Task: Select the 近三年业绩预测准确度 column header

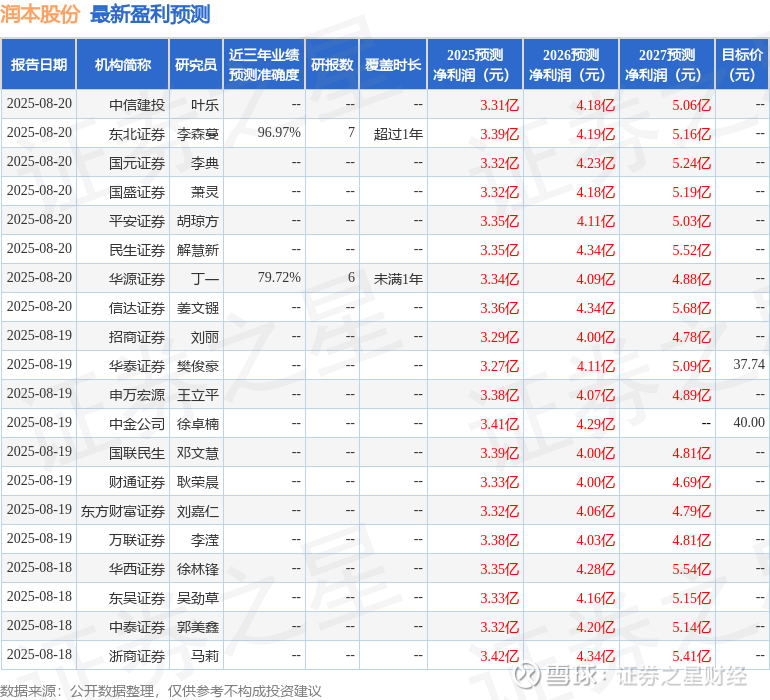Action: (x=264, y=64)
